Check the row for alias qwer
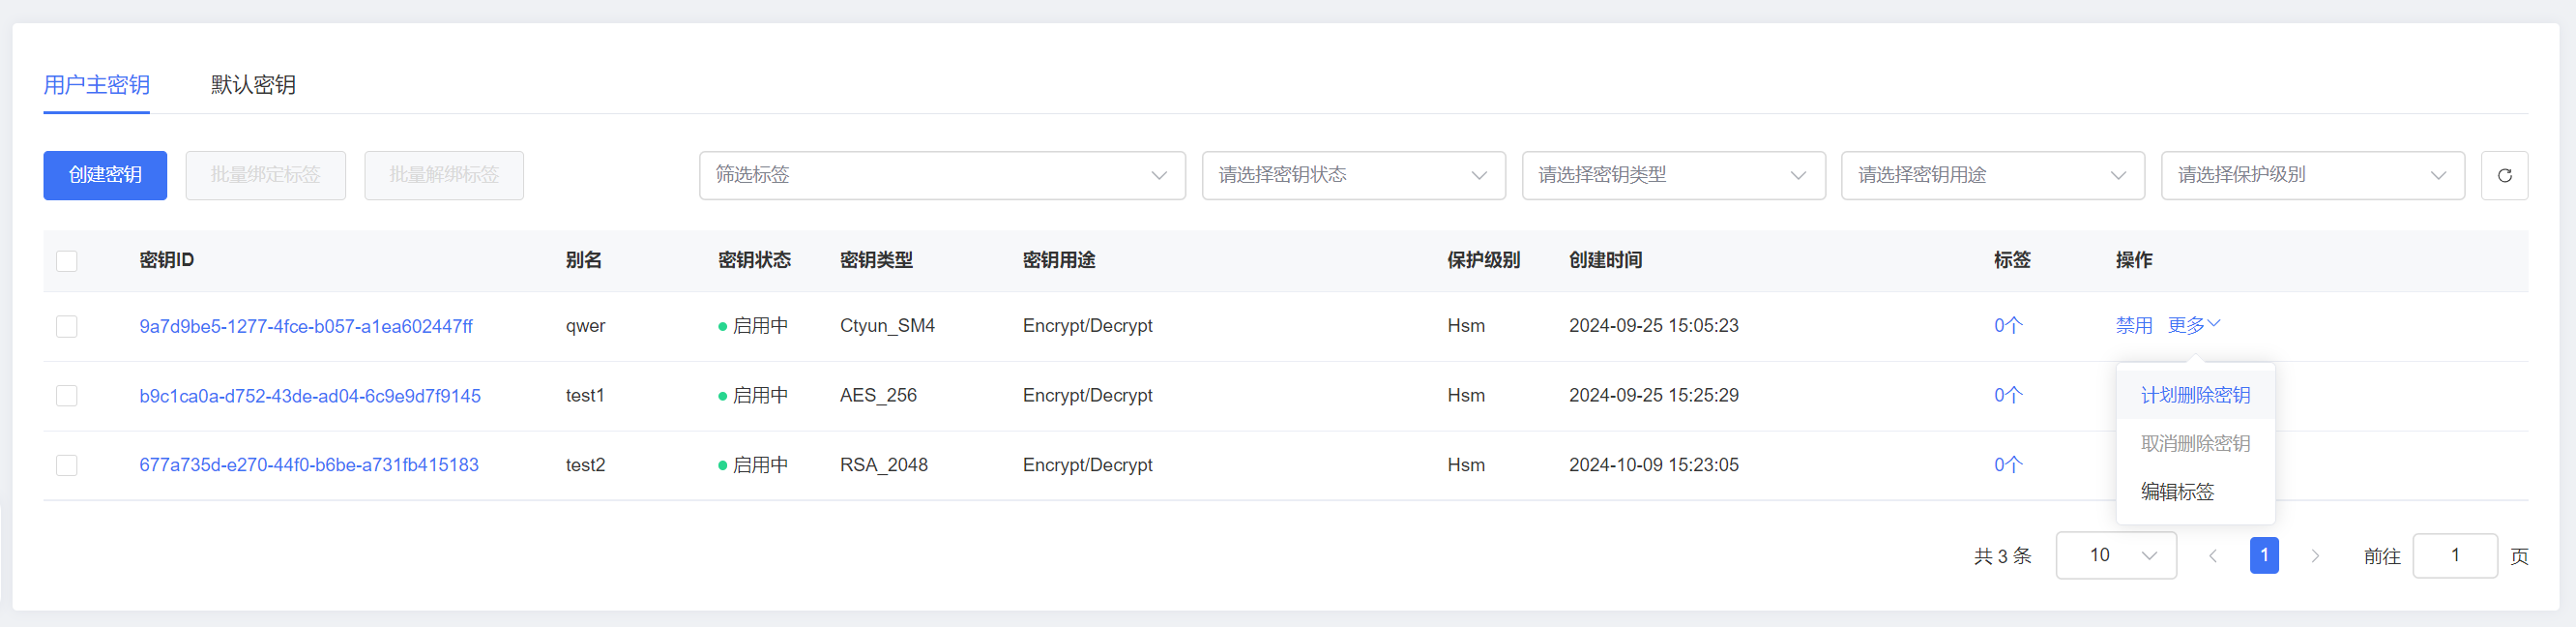 click(x=67, y=326)
